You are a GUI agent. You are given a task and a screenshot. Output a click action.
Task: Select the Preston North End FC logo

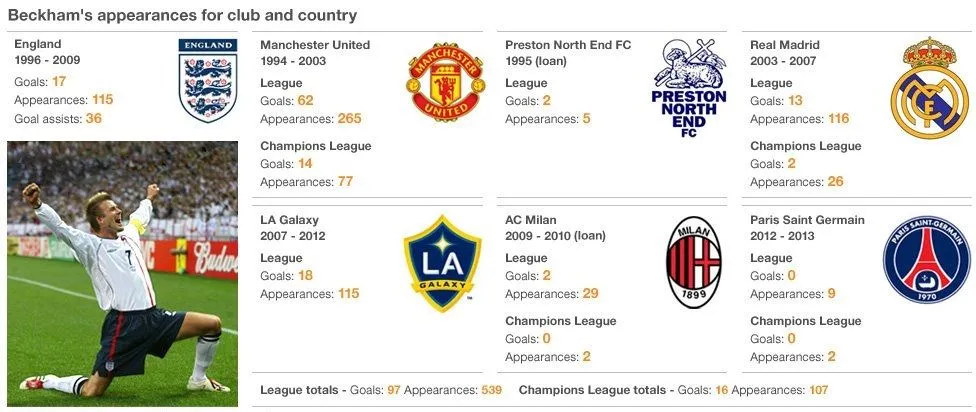pyautogui.click(x=689, y=88)
